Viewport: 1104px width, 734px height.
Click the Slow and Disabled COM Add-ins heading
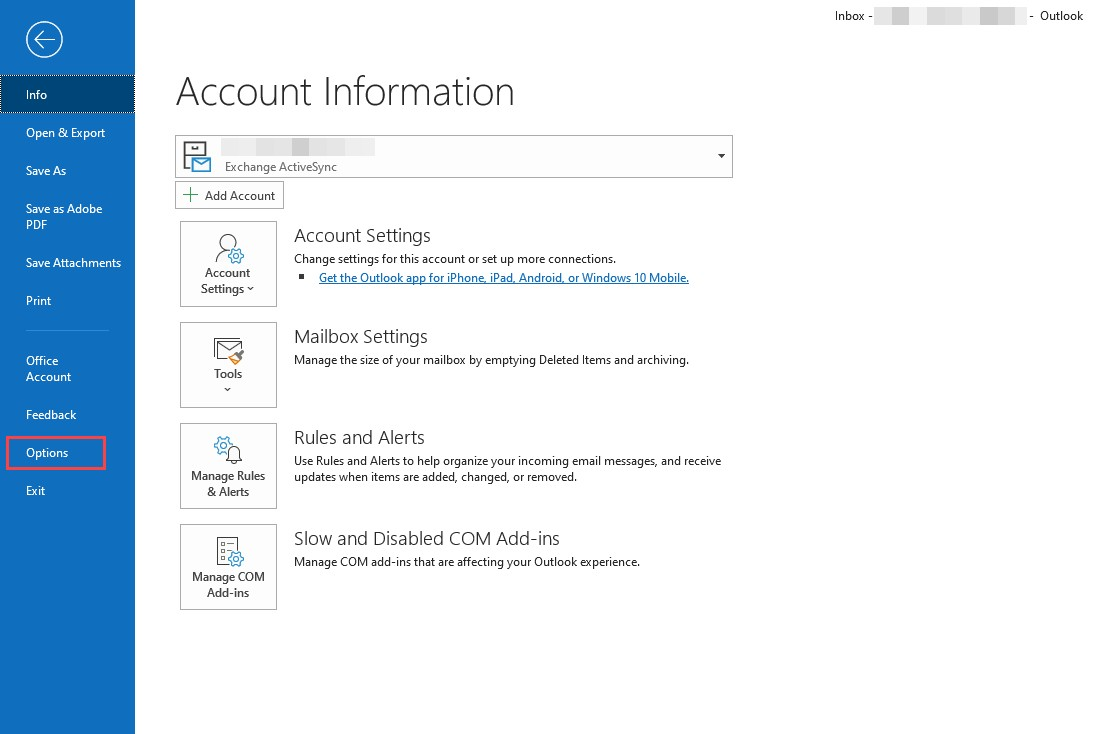(x=427, y=538)
